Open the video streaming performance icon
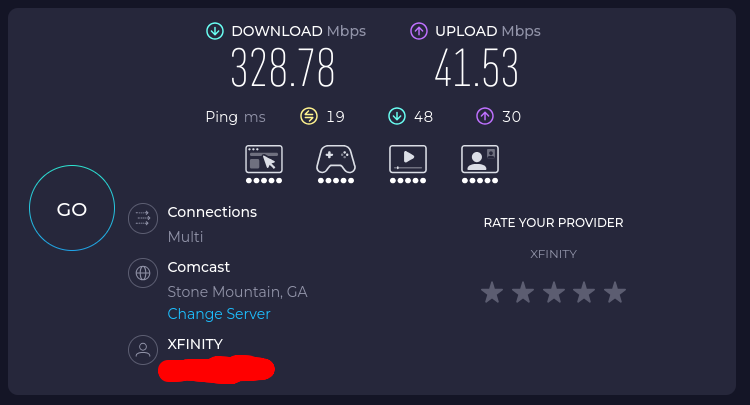This screenshot has width=750, height=405. (x=408, y=164)
